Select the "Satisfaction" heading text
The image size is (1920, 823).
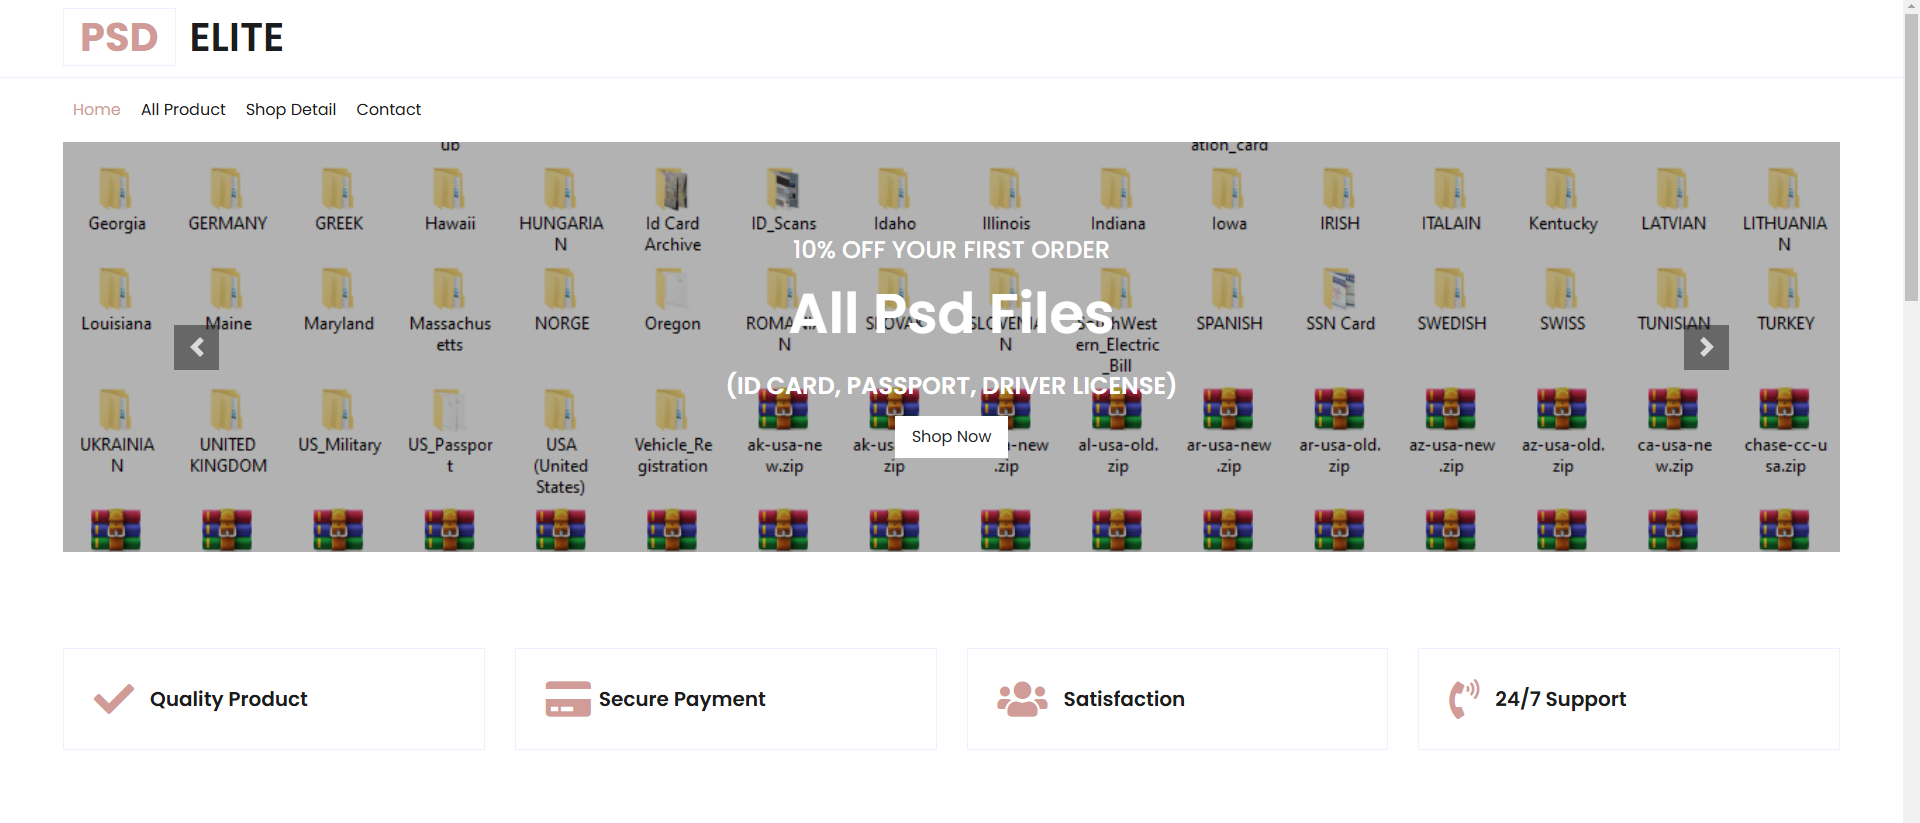(x=1124, y=699)
